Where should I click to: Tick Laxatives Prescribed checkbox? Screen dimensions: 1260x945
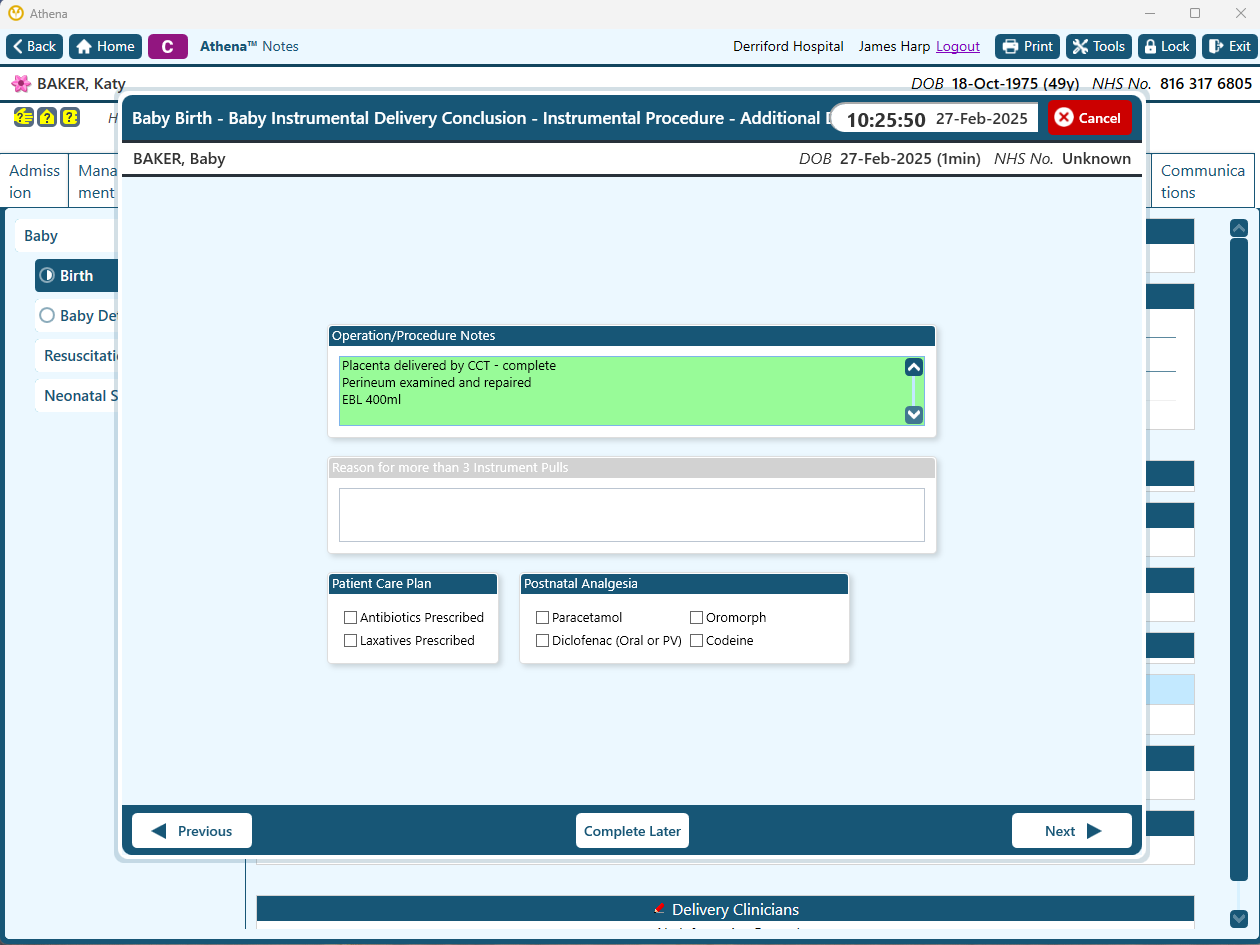pyautogui.click(x=350, y=641)
